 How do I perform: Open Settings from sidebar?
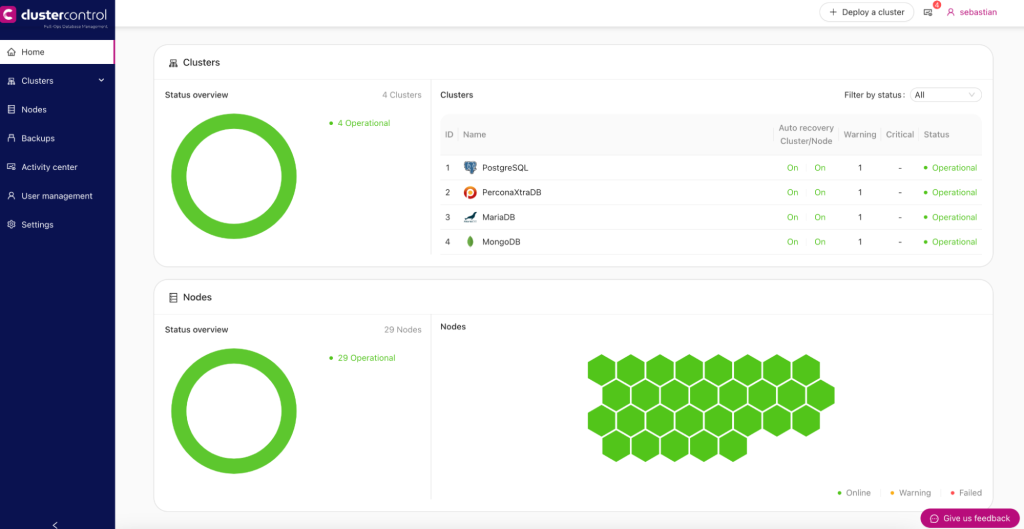57,225
